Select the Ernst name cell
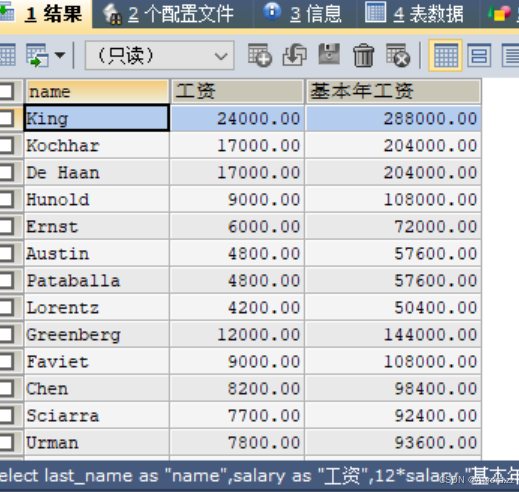The height and width of the screenshot is (492, 519). pos(97,226)
